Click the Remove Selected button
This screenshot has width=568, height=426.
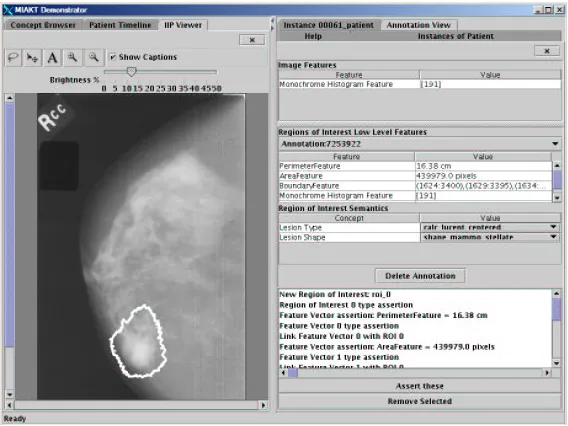coord(419,401)
